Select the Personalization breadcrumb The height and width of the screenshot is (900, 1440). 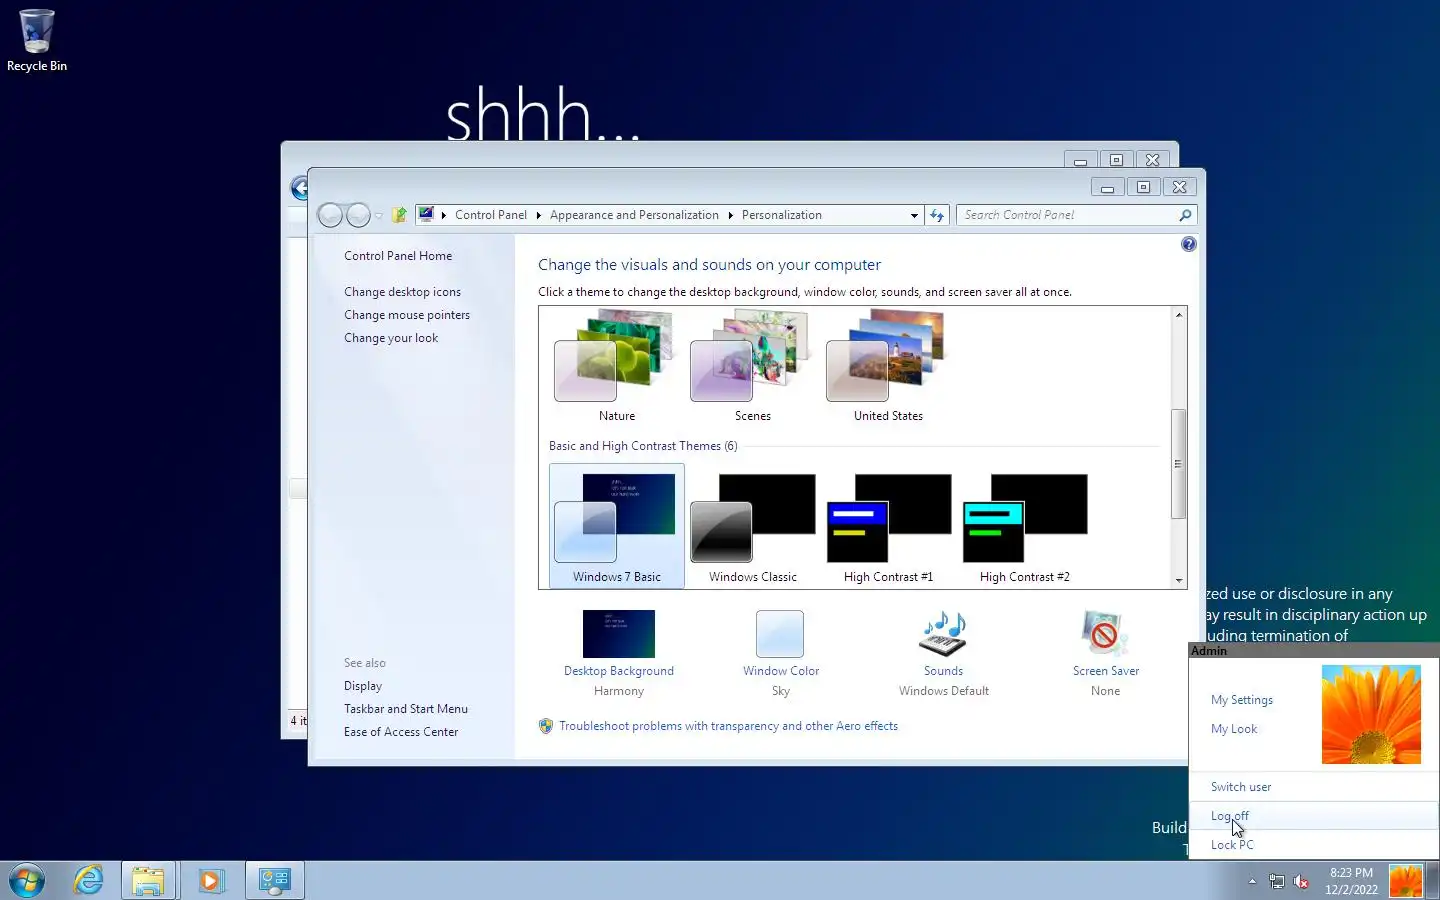pyautogui.click(x=781, y=215)
